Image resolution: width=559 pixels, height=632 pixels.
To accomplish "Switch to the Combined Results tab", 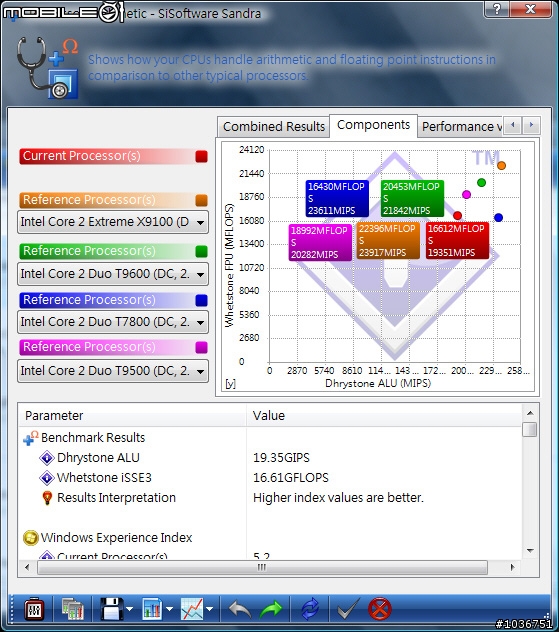I will (274, 127).
